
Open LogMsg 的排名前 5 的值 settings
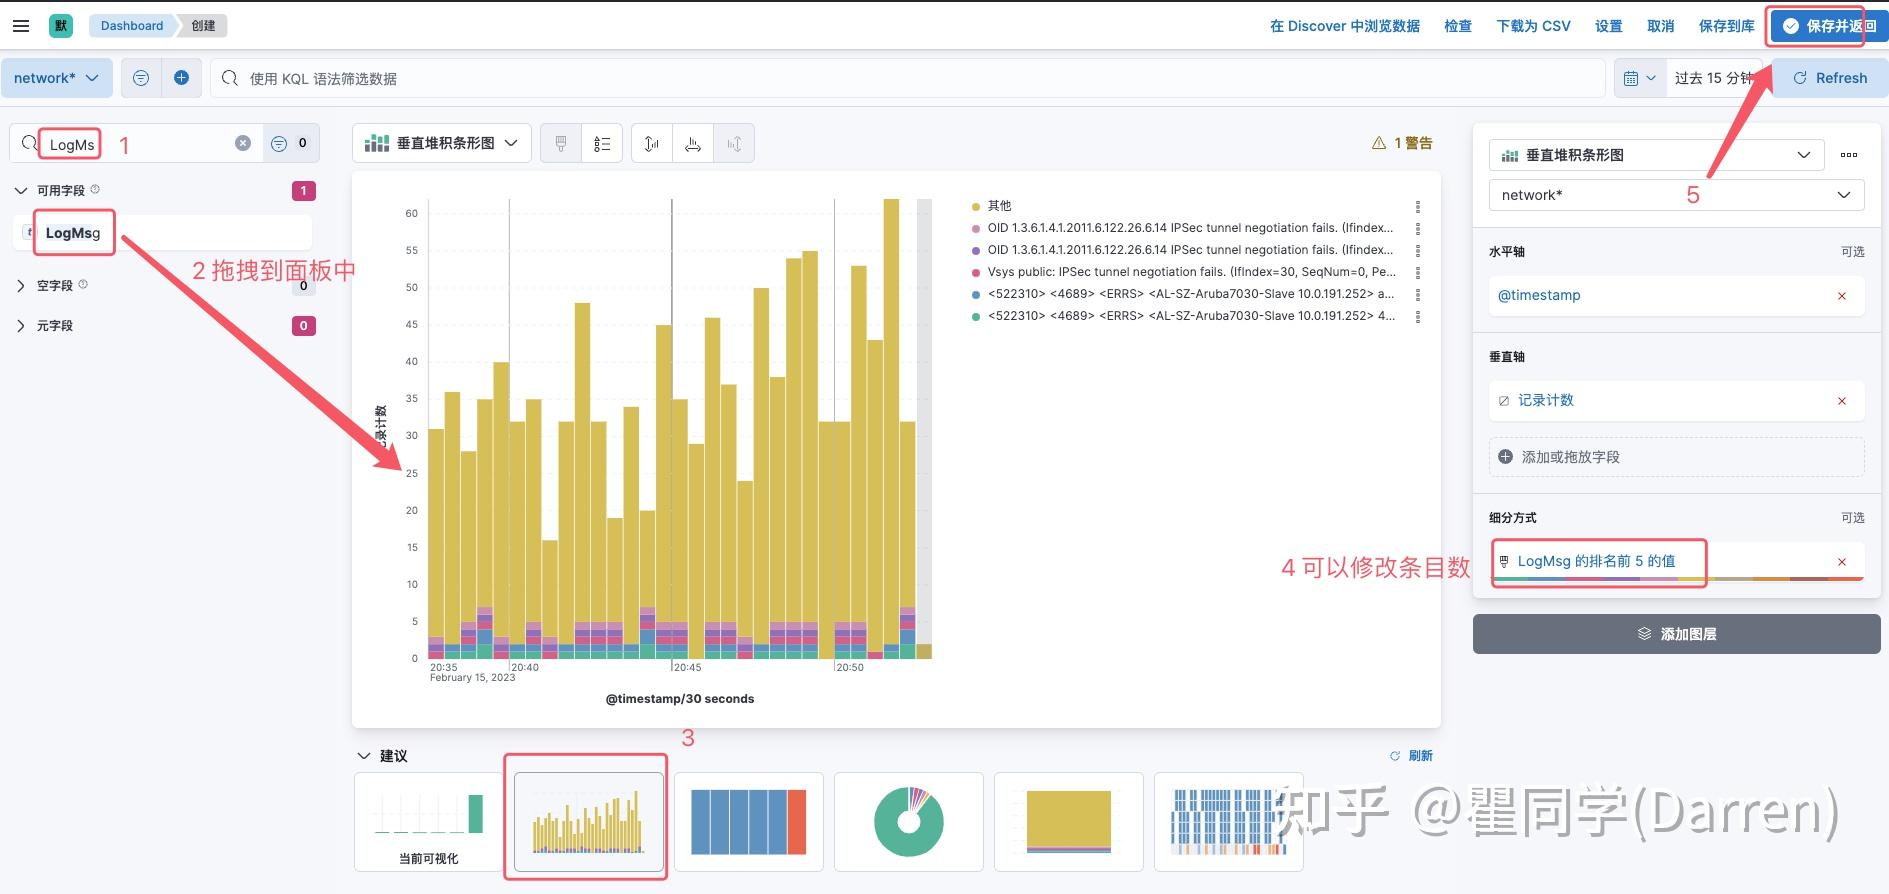click(x=1596, y=562)
